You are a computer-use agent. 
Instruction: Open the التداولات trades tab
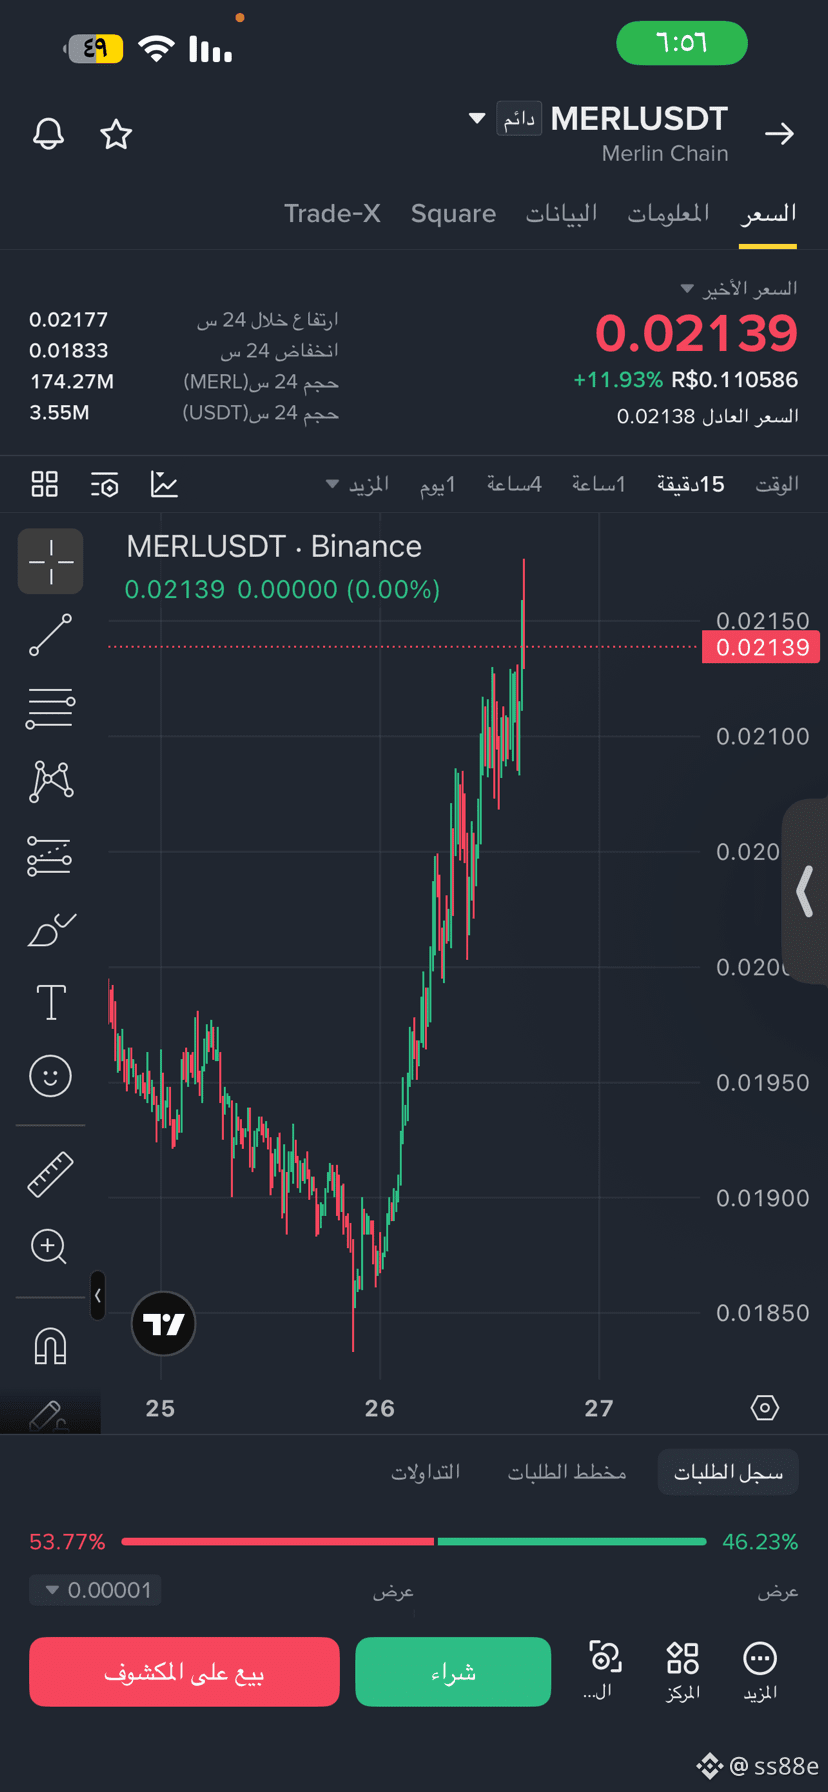point(426,1472)
